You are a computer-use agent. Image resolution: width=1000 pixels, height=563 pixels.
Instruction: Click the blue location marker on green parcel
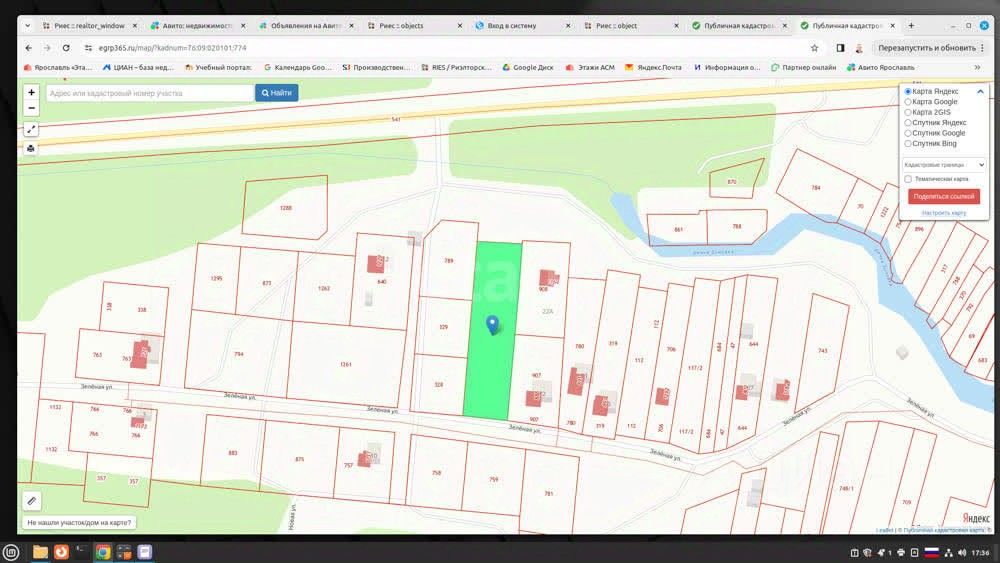coord(492,324)
